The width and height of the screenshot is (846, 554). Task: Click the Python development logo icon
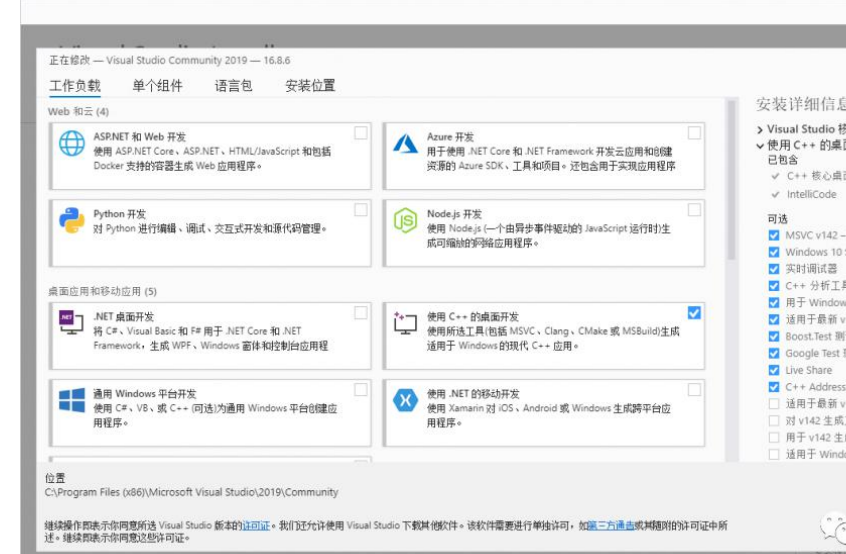(x=72, y=221)
